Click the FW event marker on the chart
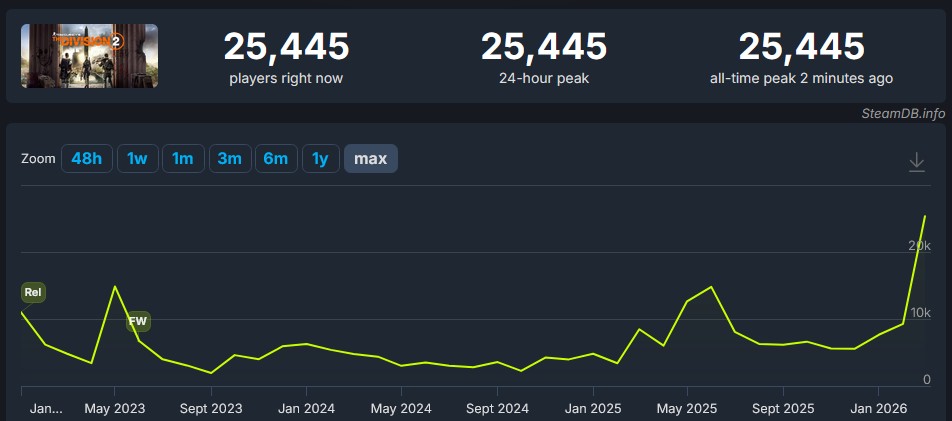The width and height of the screenshot is (952, 421). 138,321
